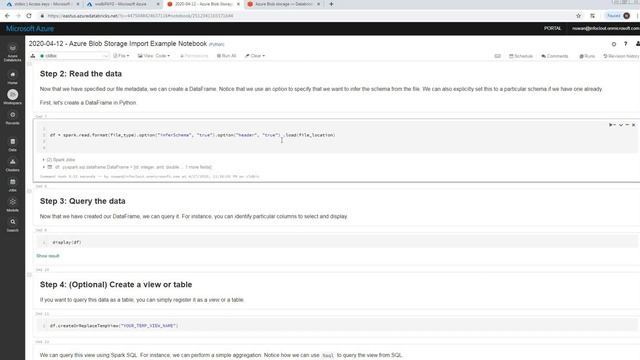Click the Permissions button
Screen dimensions: 640x360
coord(194,56)
